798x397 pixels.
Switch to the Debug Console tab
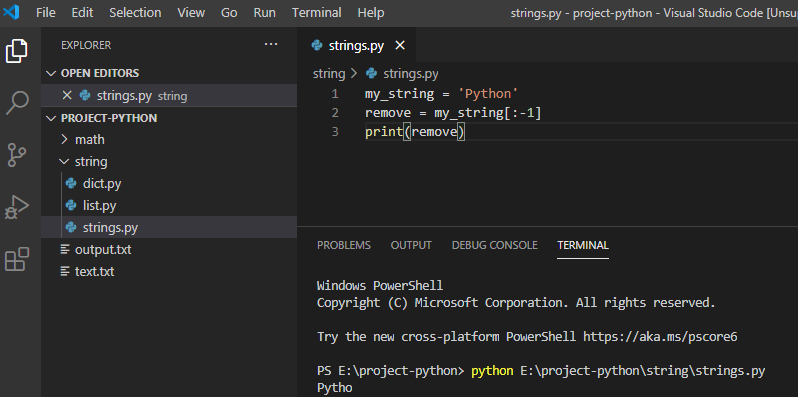tap(495, 245)
